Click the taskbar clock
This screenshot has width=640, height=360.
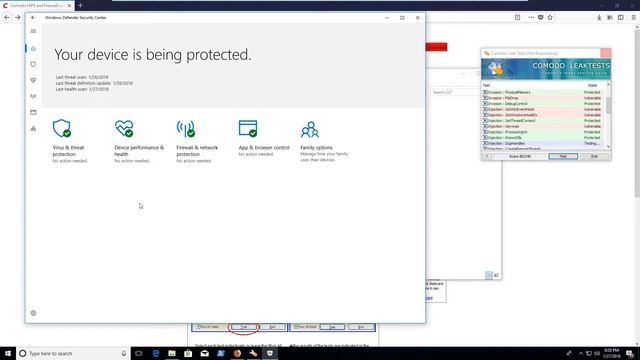[x=611, y=353]
